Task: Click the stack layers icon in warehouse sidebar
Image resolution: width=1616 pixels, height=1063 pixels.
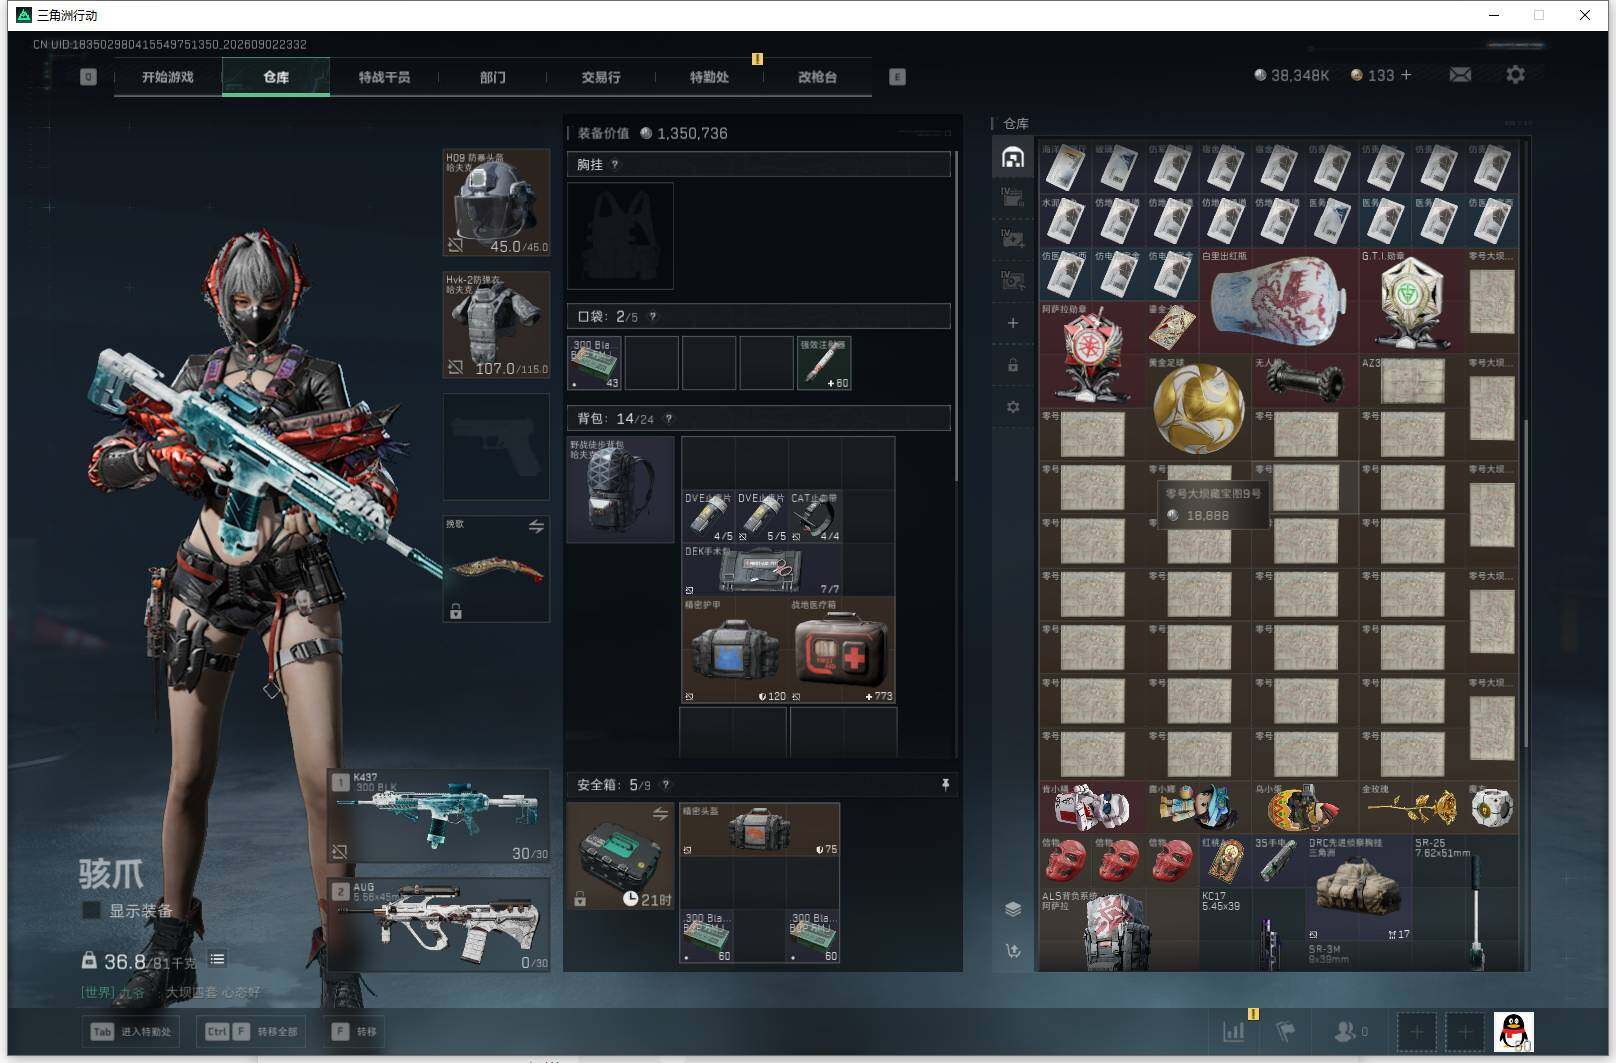Action: pyautogui.click(x=1013, y=909)
